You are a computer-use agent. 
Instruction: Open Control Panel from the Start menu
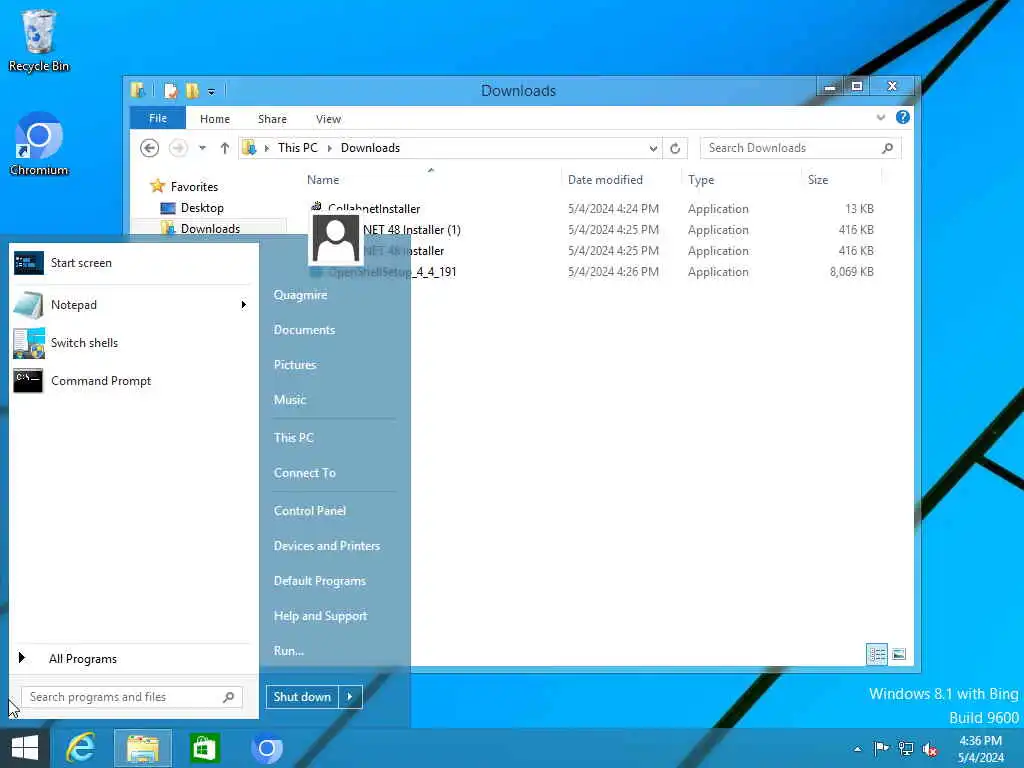pyautogui.click(x=310, y=511)
